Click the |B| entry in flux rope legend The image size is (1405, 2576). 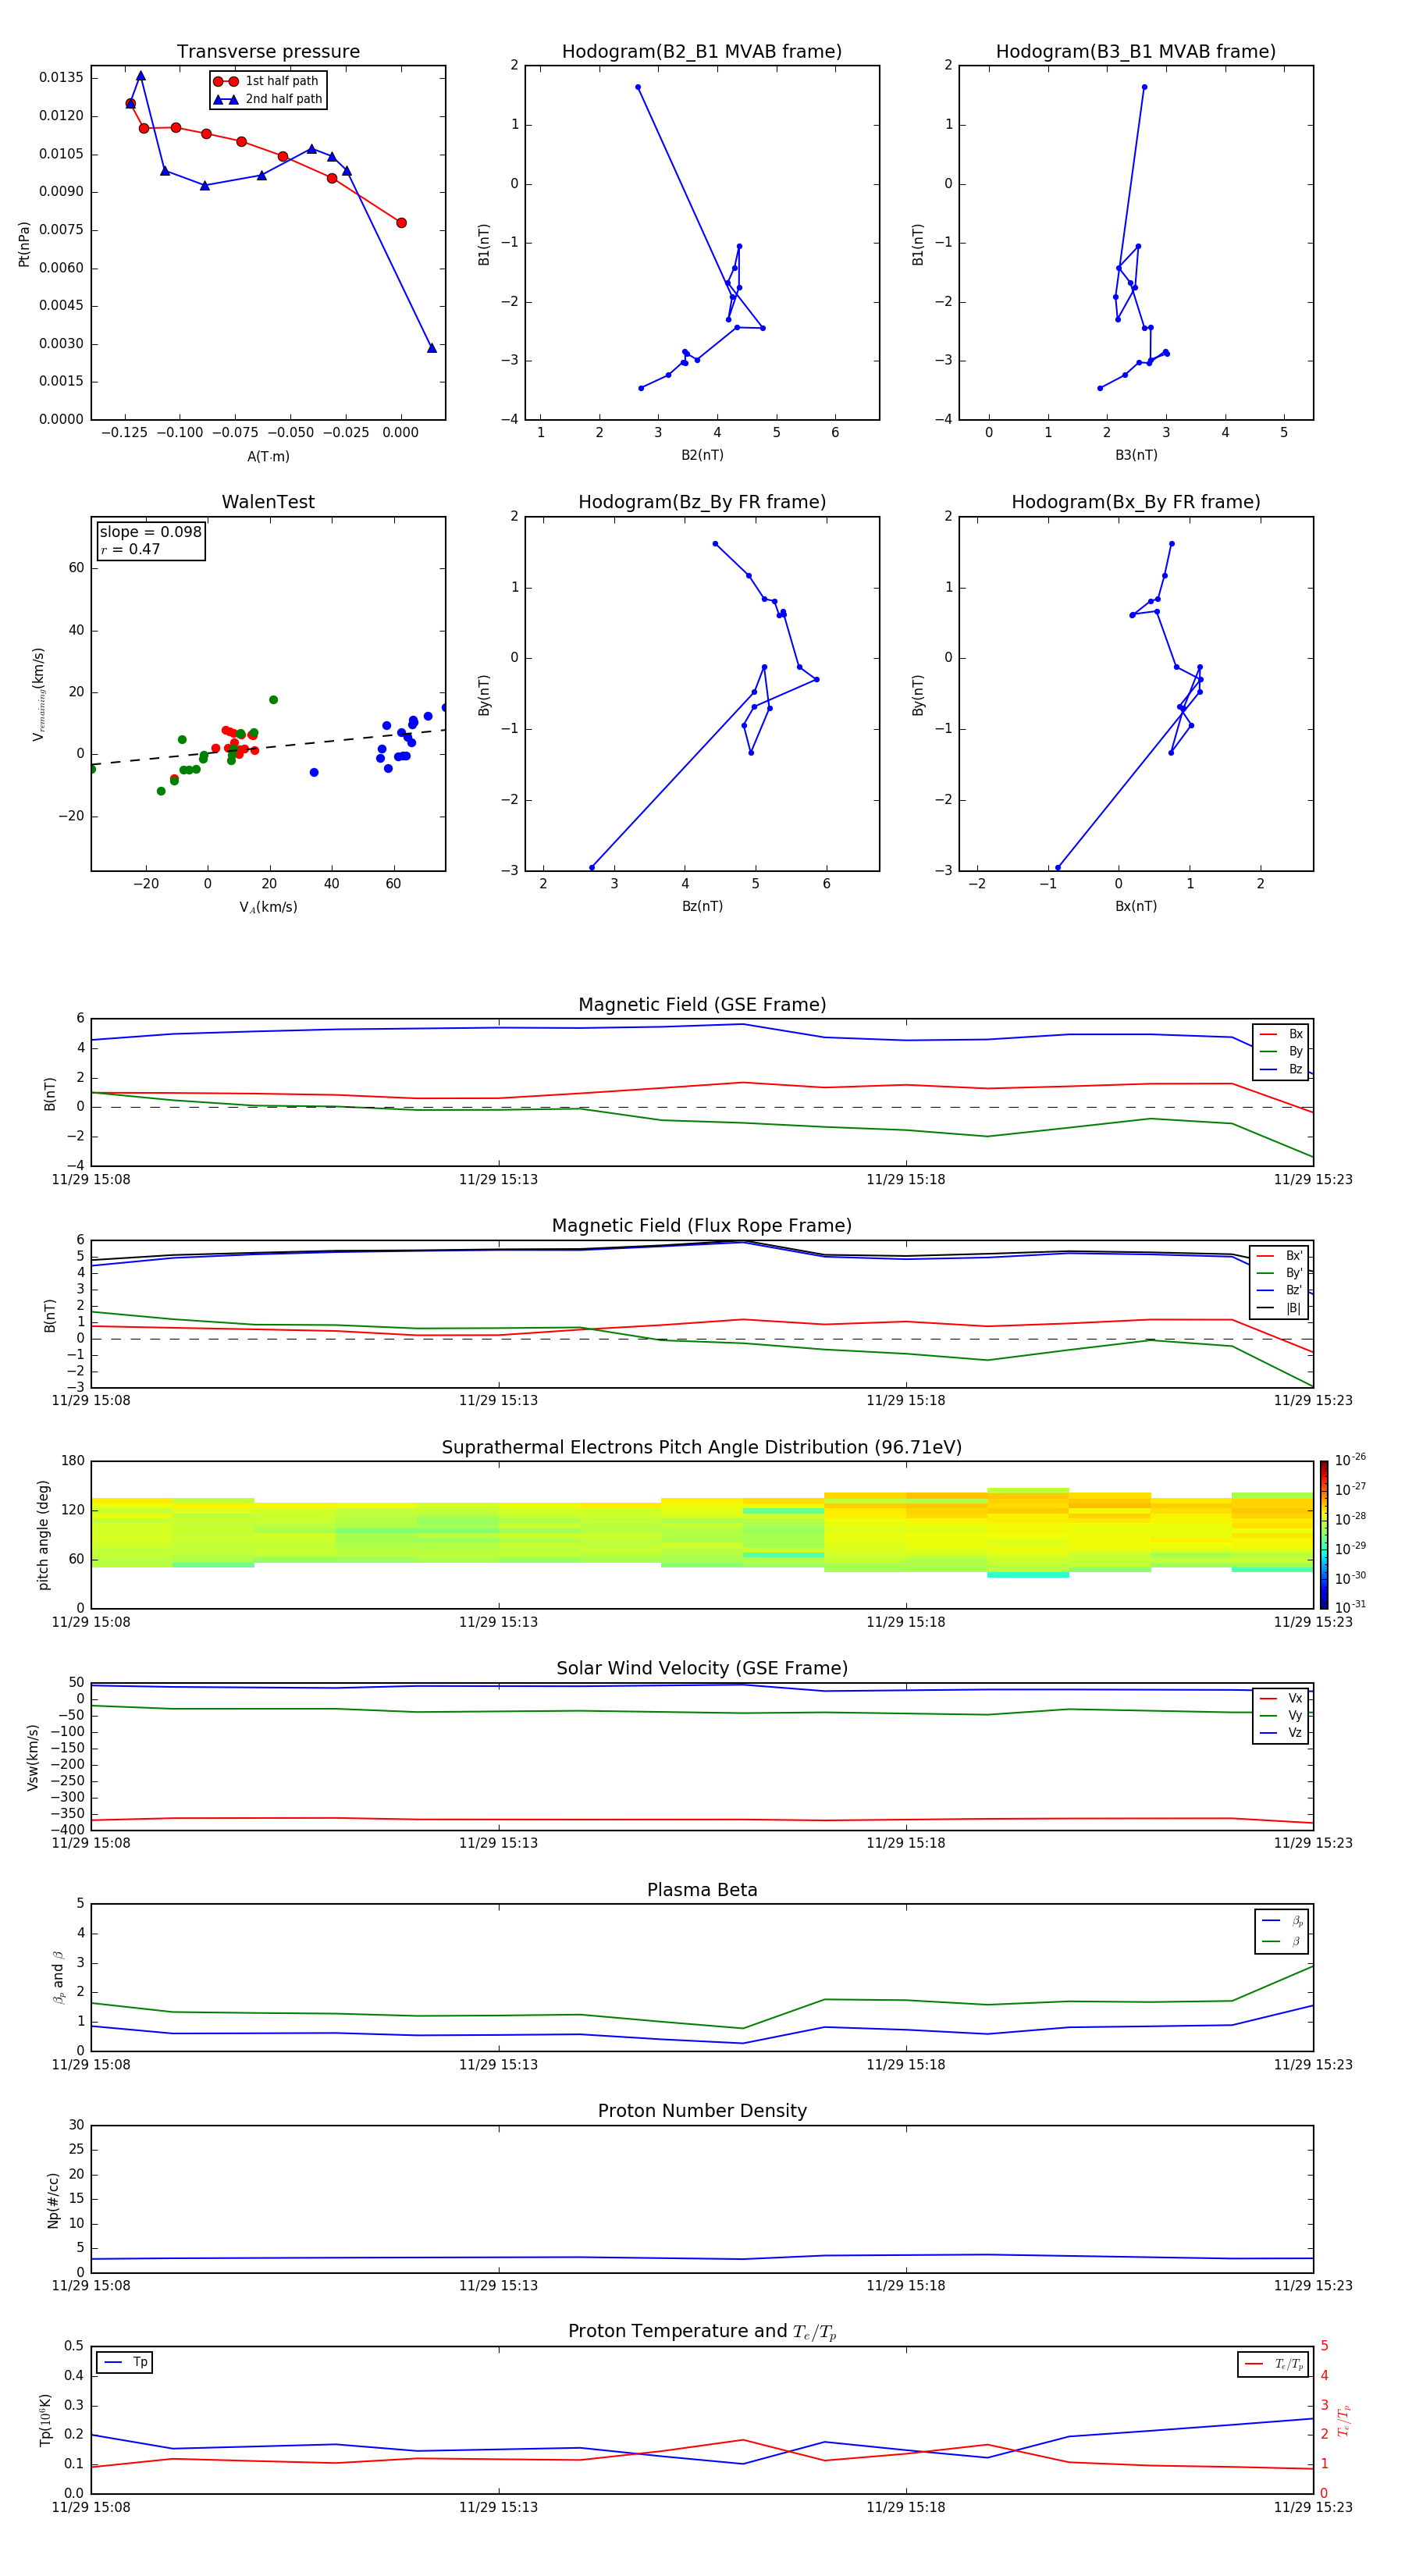(1280, 1308)
